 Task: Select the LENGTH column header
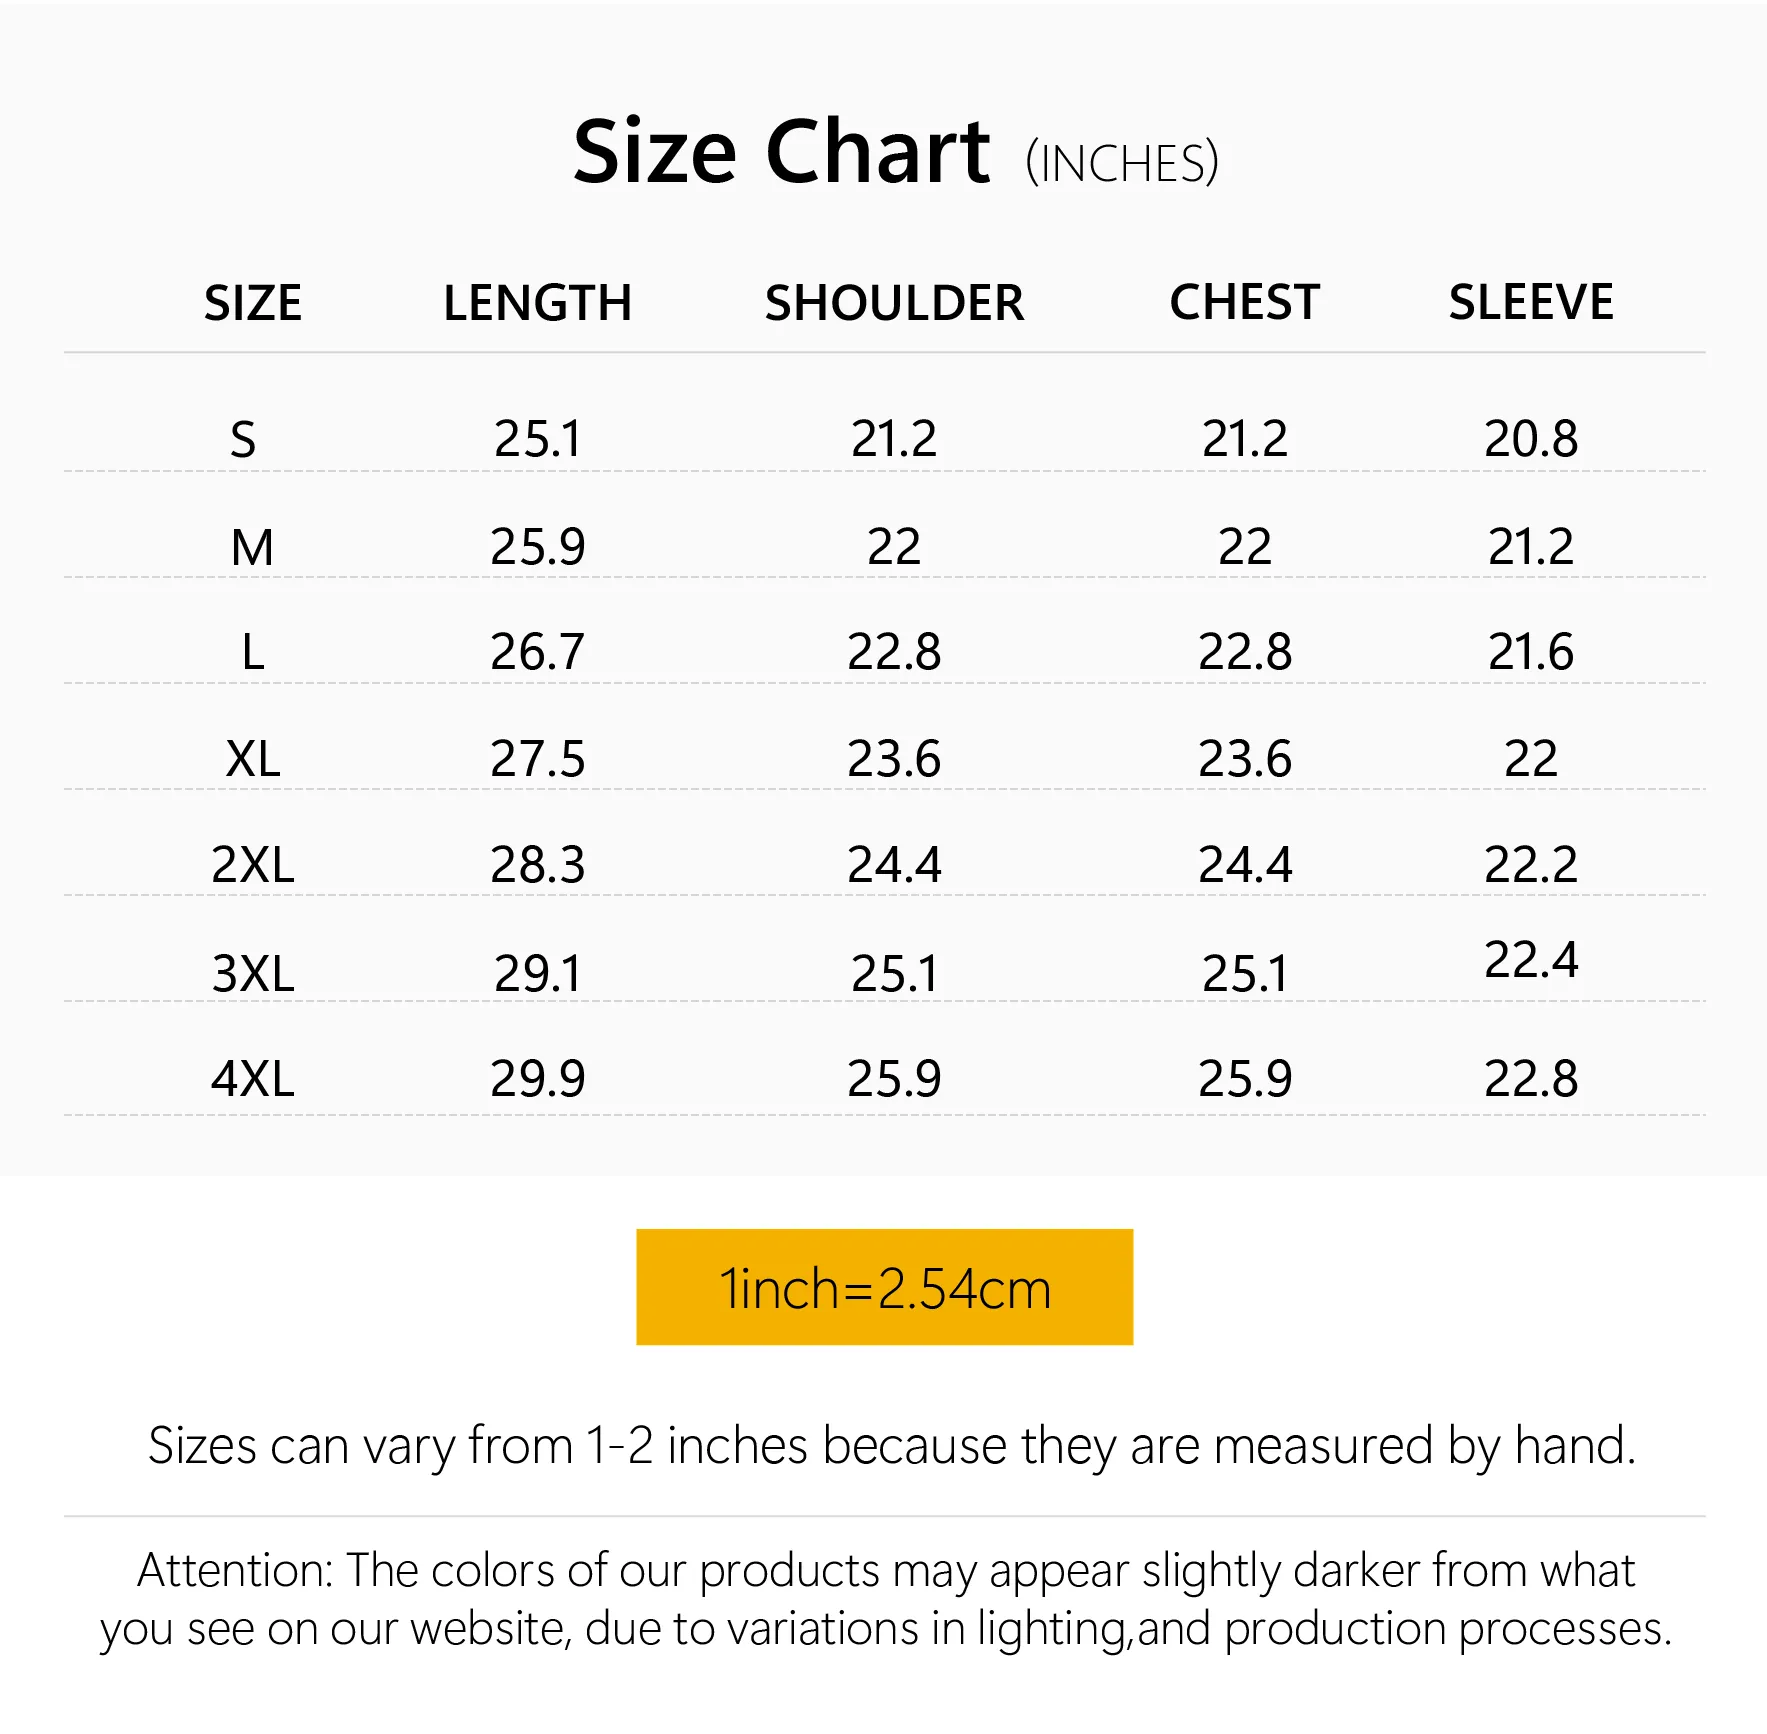click(537, 303)
